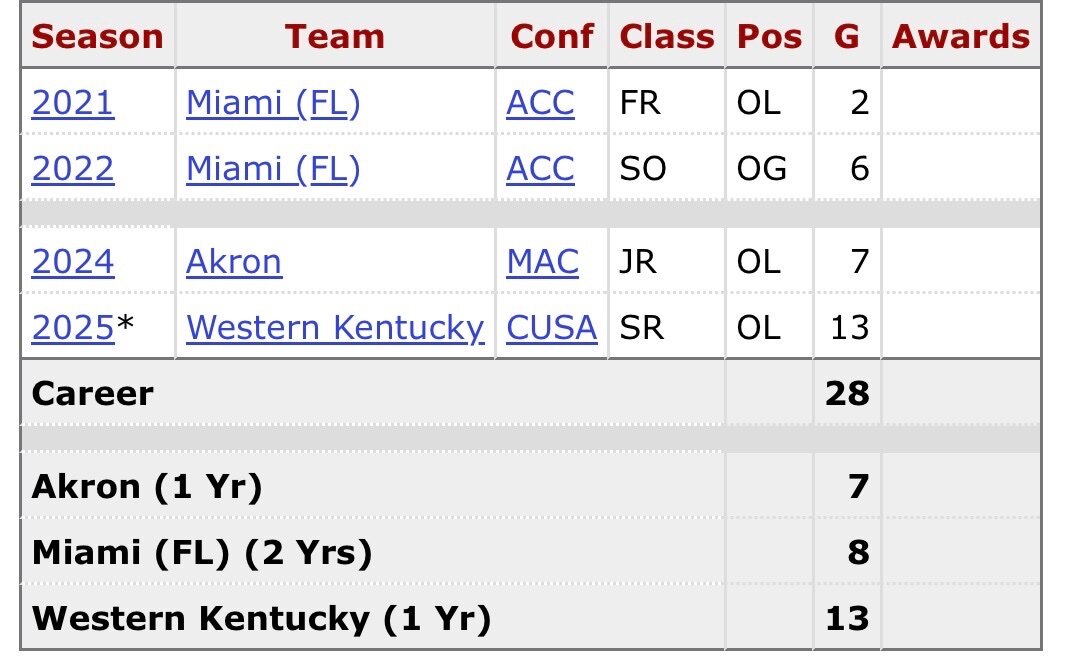This screenshot has height=671, width=1073.
Task: Sort by the Class column header
Action: coord(667,37)
